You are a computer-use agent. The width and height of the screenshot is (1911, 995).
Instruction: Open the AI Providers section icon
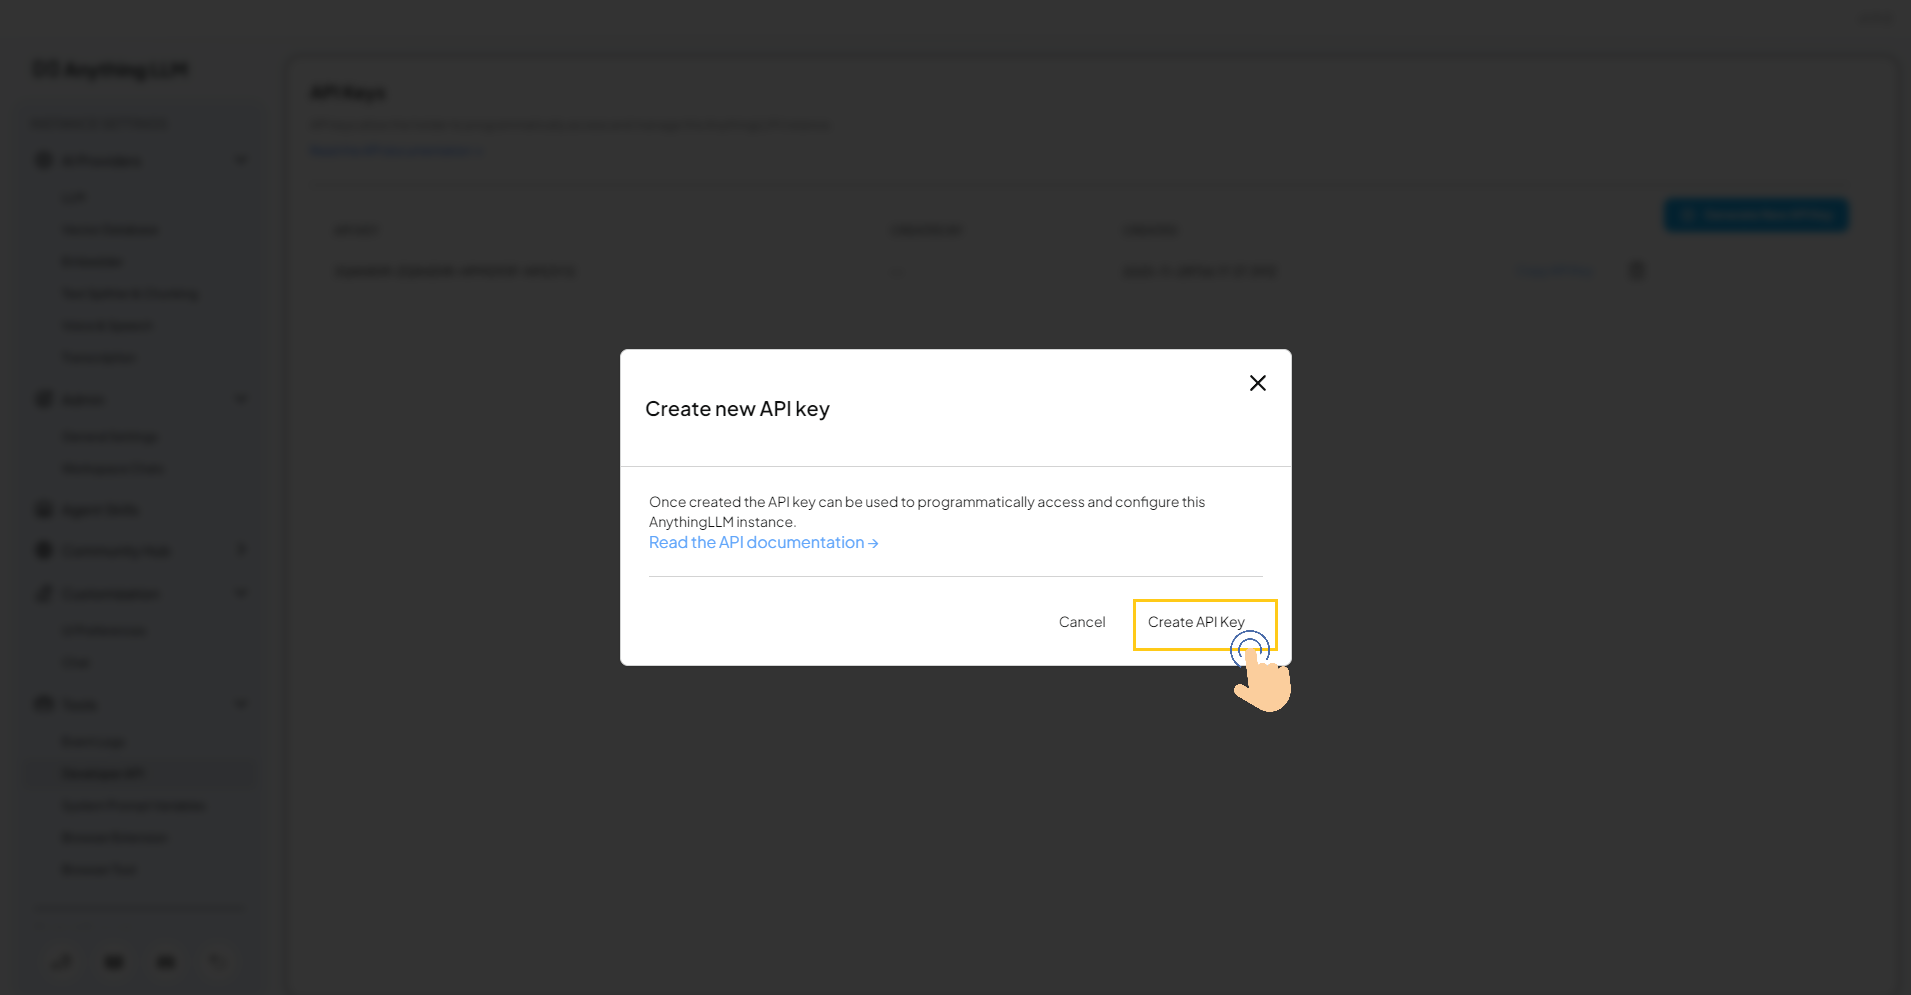43,160
